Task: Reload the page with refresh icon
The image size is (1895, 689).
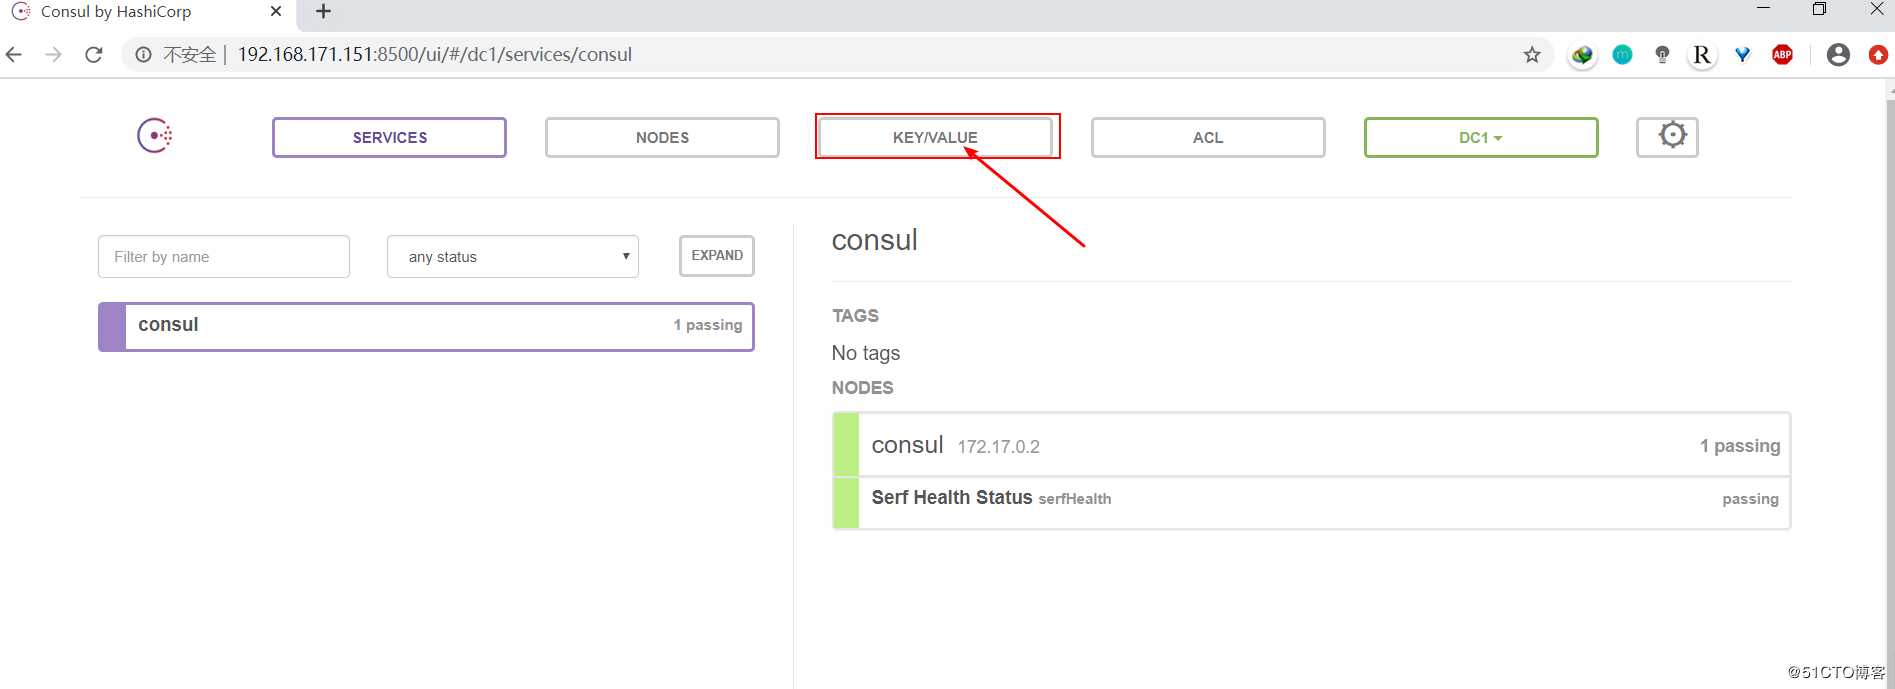Action: 94,55
